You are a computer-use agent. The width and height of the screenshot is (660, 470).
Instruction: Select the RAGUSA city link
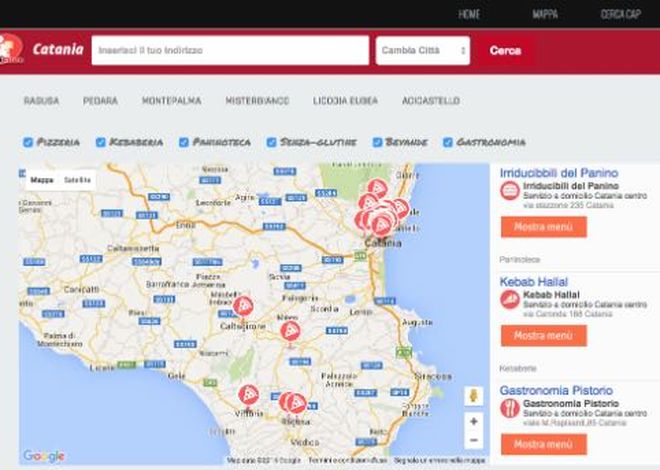pyautogui.click(x=41, y=101)
